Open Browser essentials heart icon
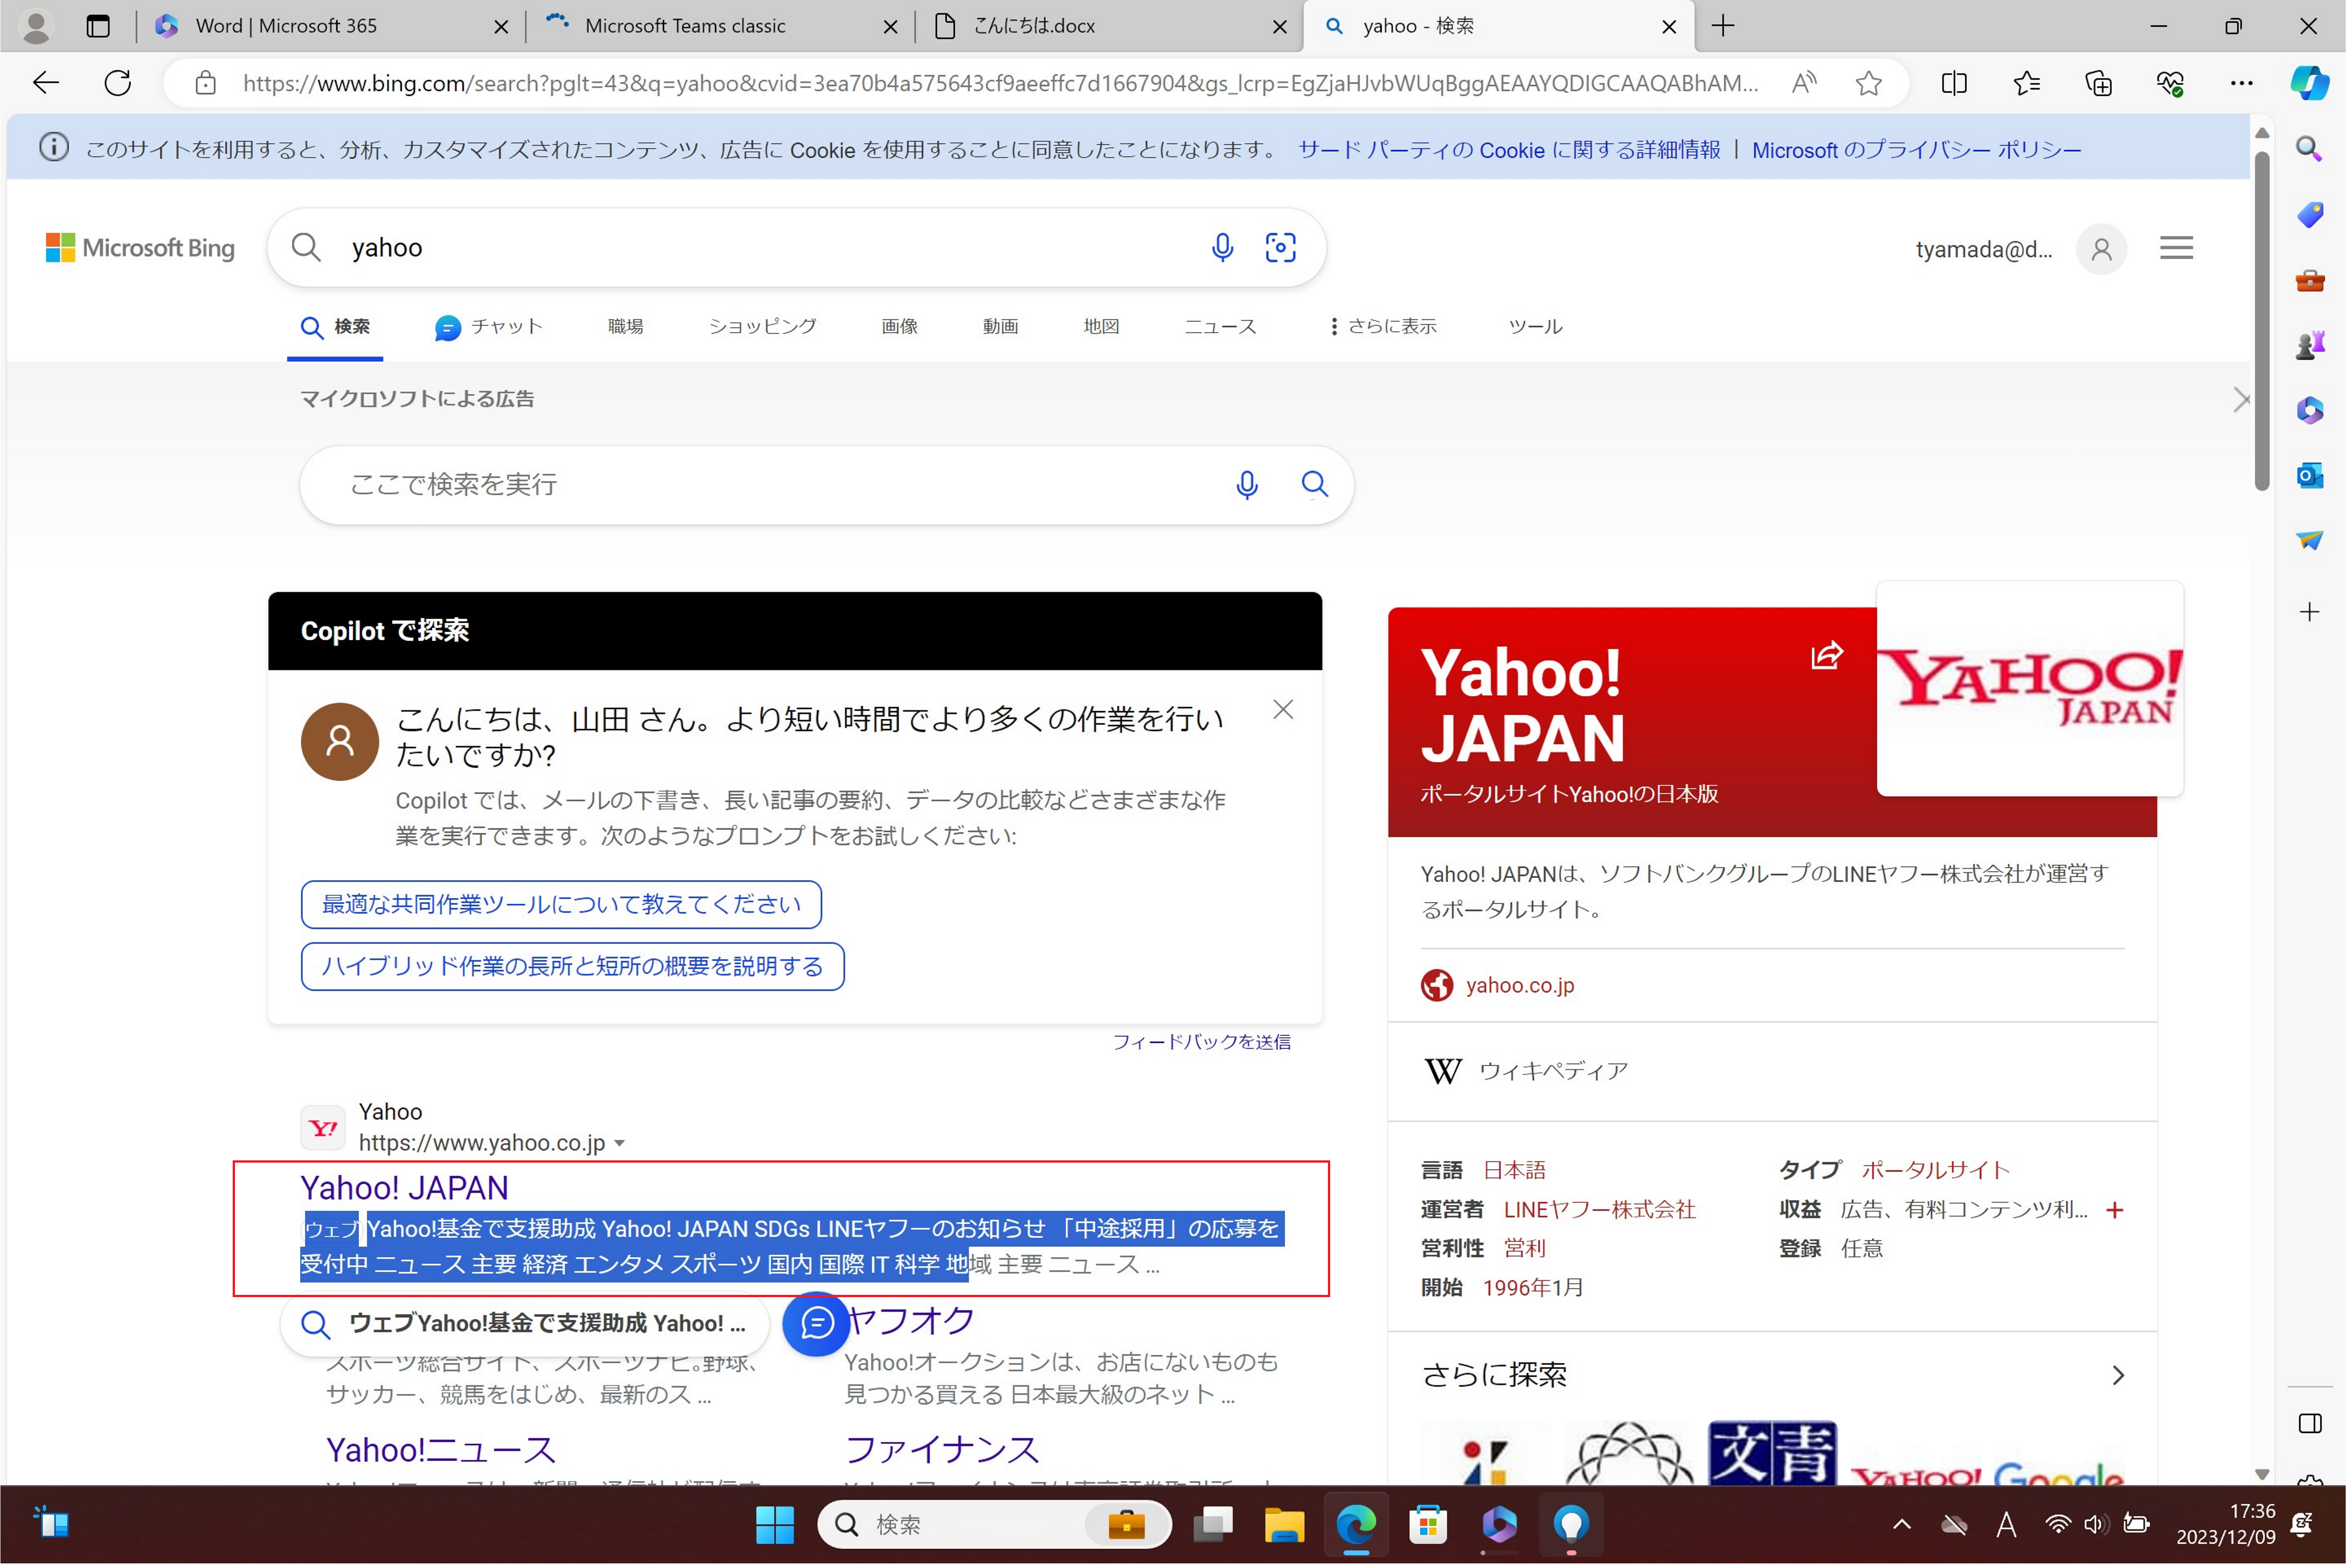Screen dimensions: 2348x1568 2171,83
